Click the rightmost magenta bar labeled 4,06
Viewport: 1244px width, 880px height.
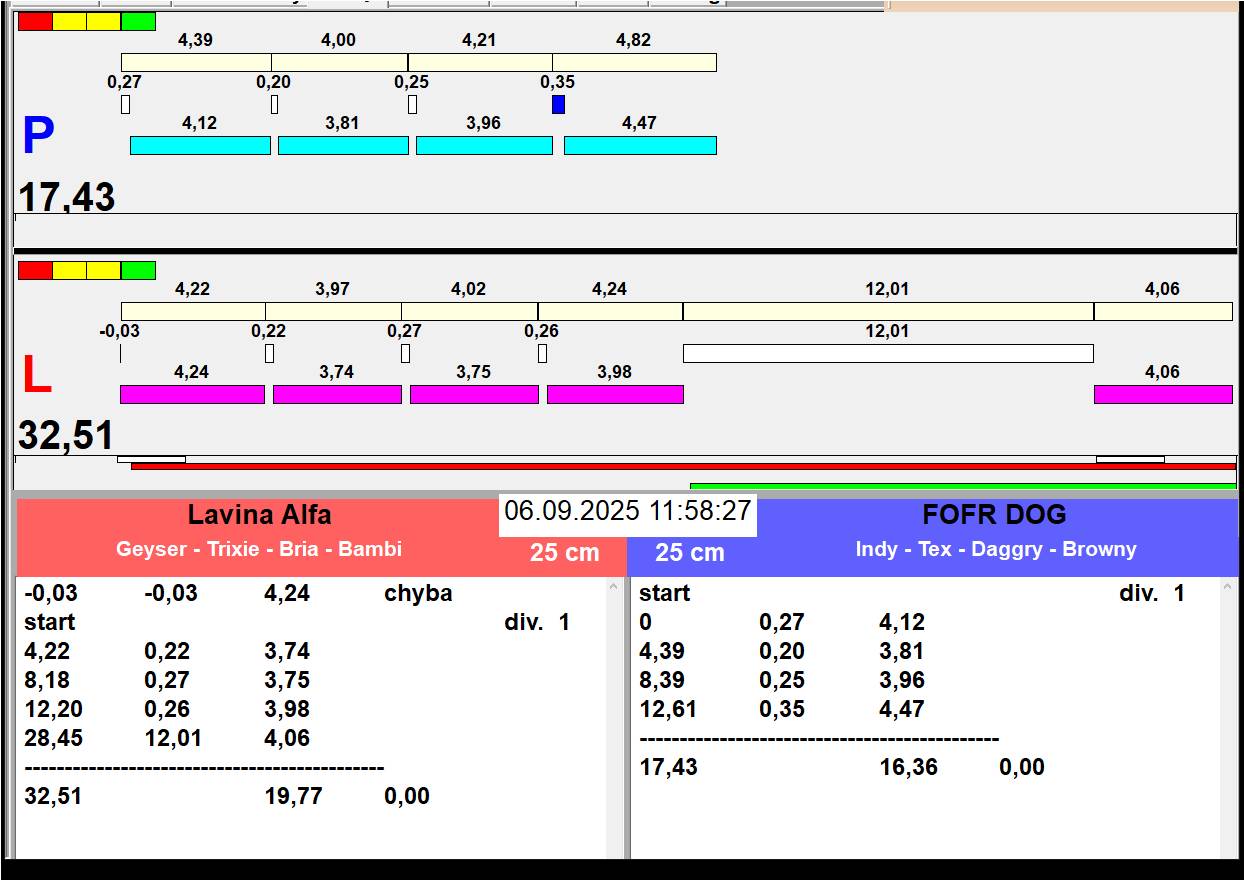pos(1162,394)
